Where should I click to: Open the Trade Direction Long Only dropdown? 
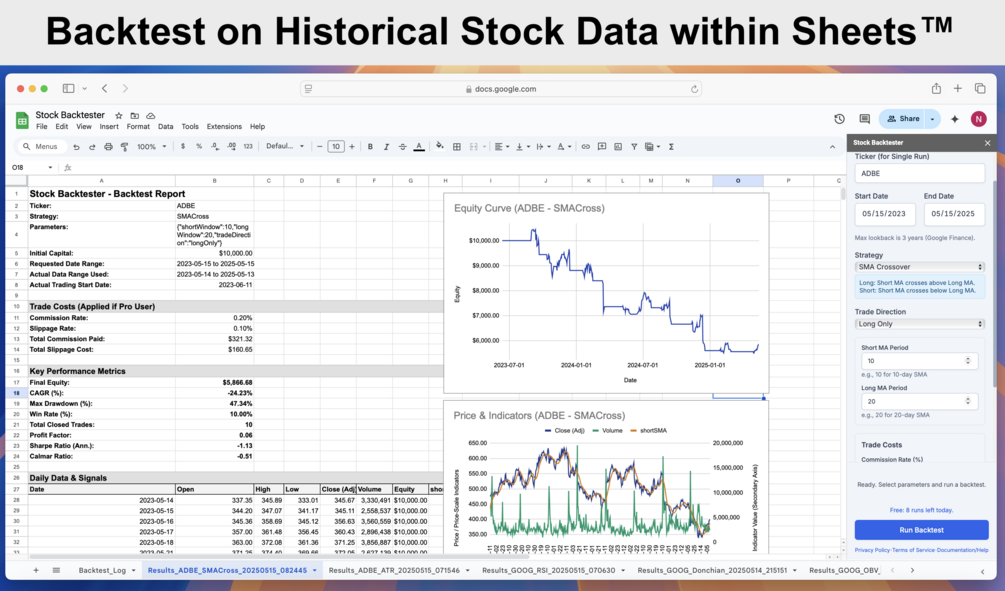coord(920,324)
